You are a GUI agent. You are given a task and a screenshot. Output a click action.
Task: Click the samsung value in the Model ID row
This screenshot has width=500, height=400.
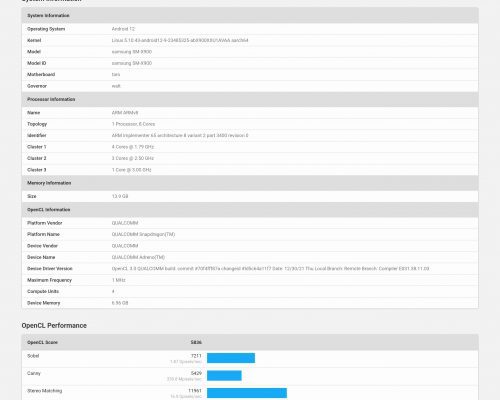click(132, 63)
